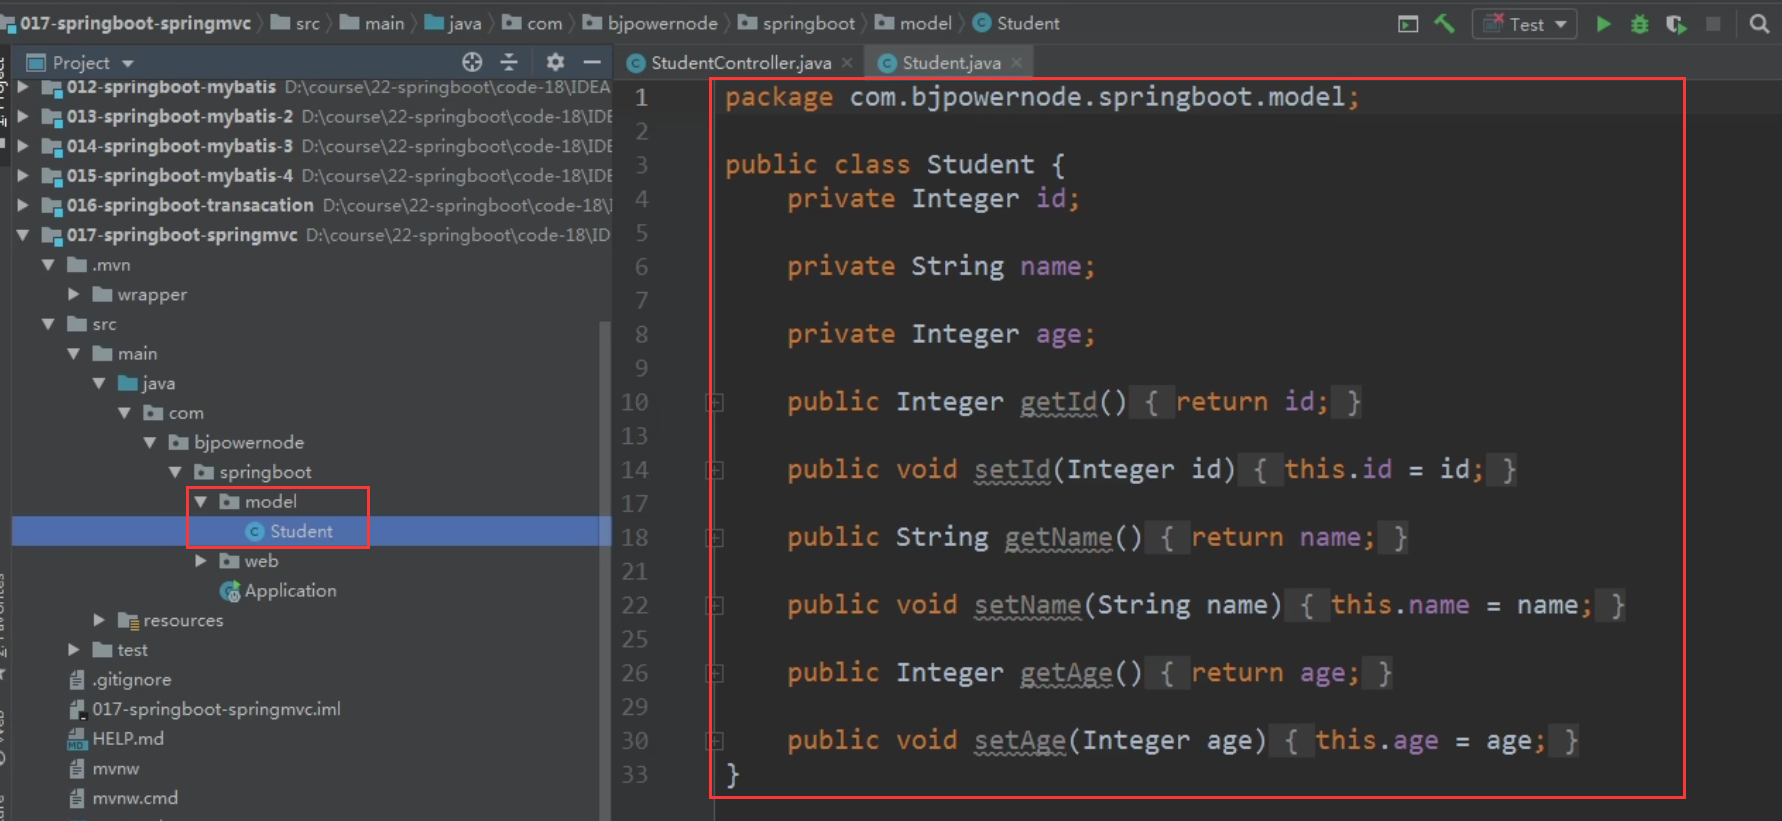Click package statement on line 1
This screenshot has width=1782, height=821.
click(x=1042, y=97)
